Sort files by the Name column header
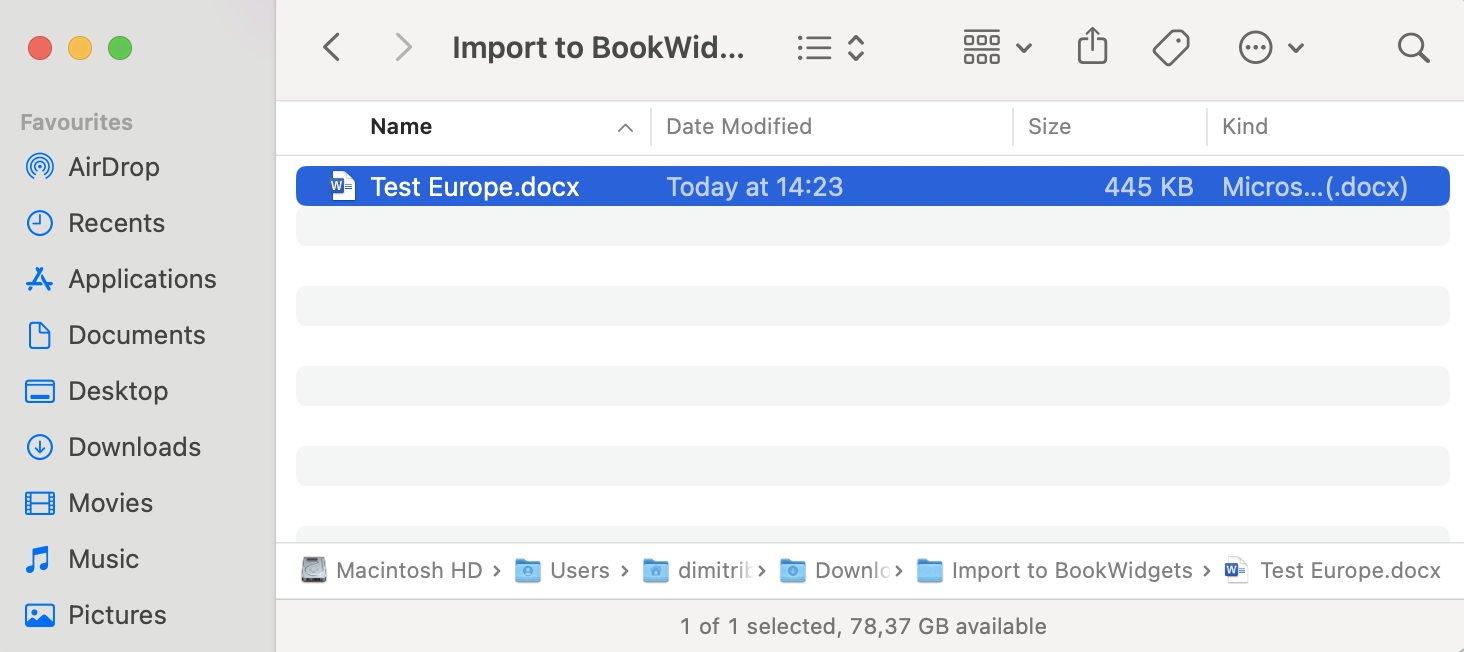 click(401, 126)
